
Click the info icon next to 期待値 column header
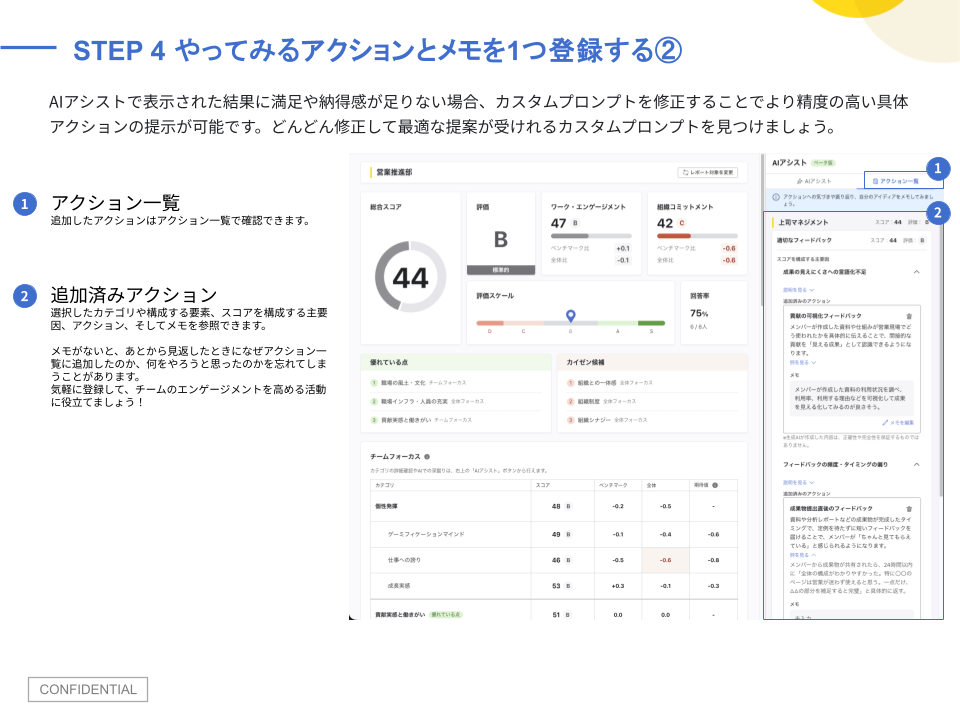[715, 485]
